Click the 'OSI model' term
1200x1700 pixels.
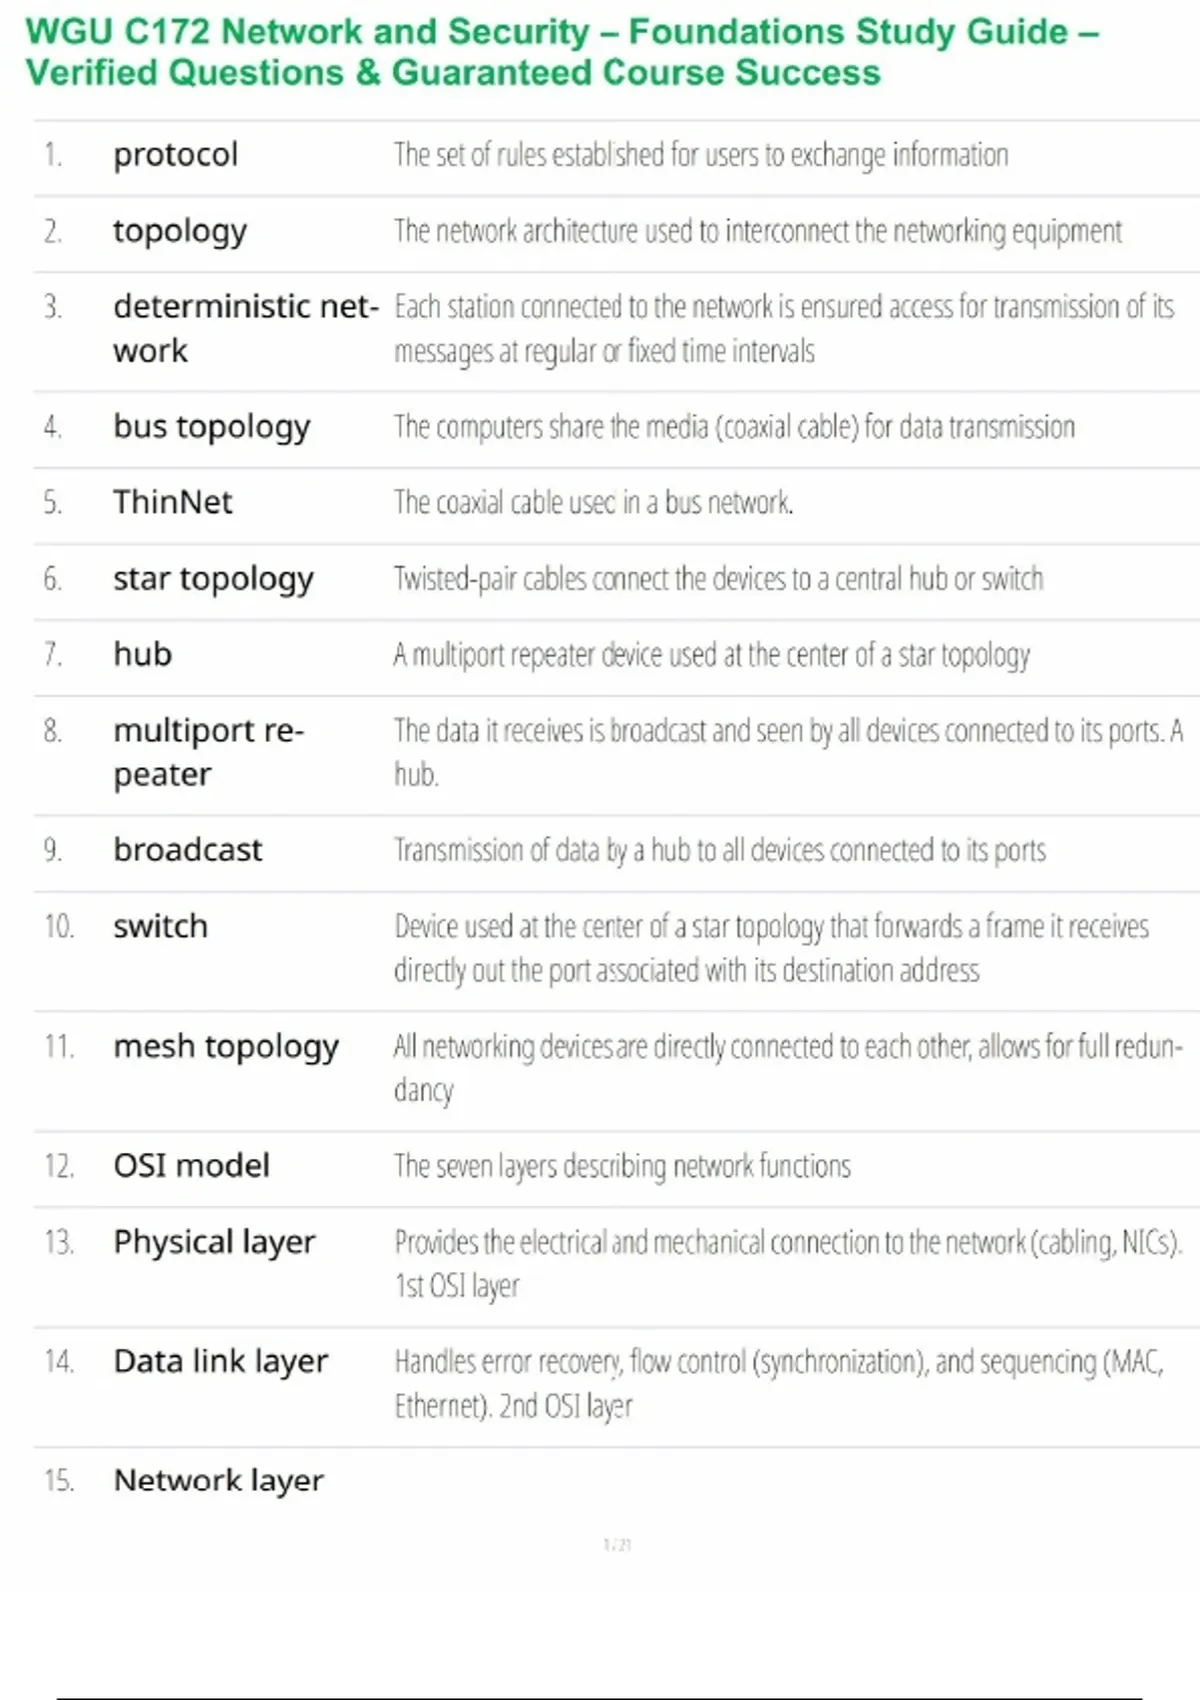tap(191, 1166)
